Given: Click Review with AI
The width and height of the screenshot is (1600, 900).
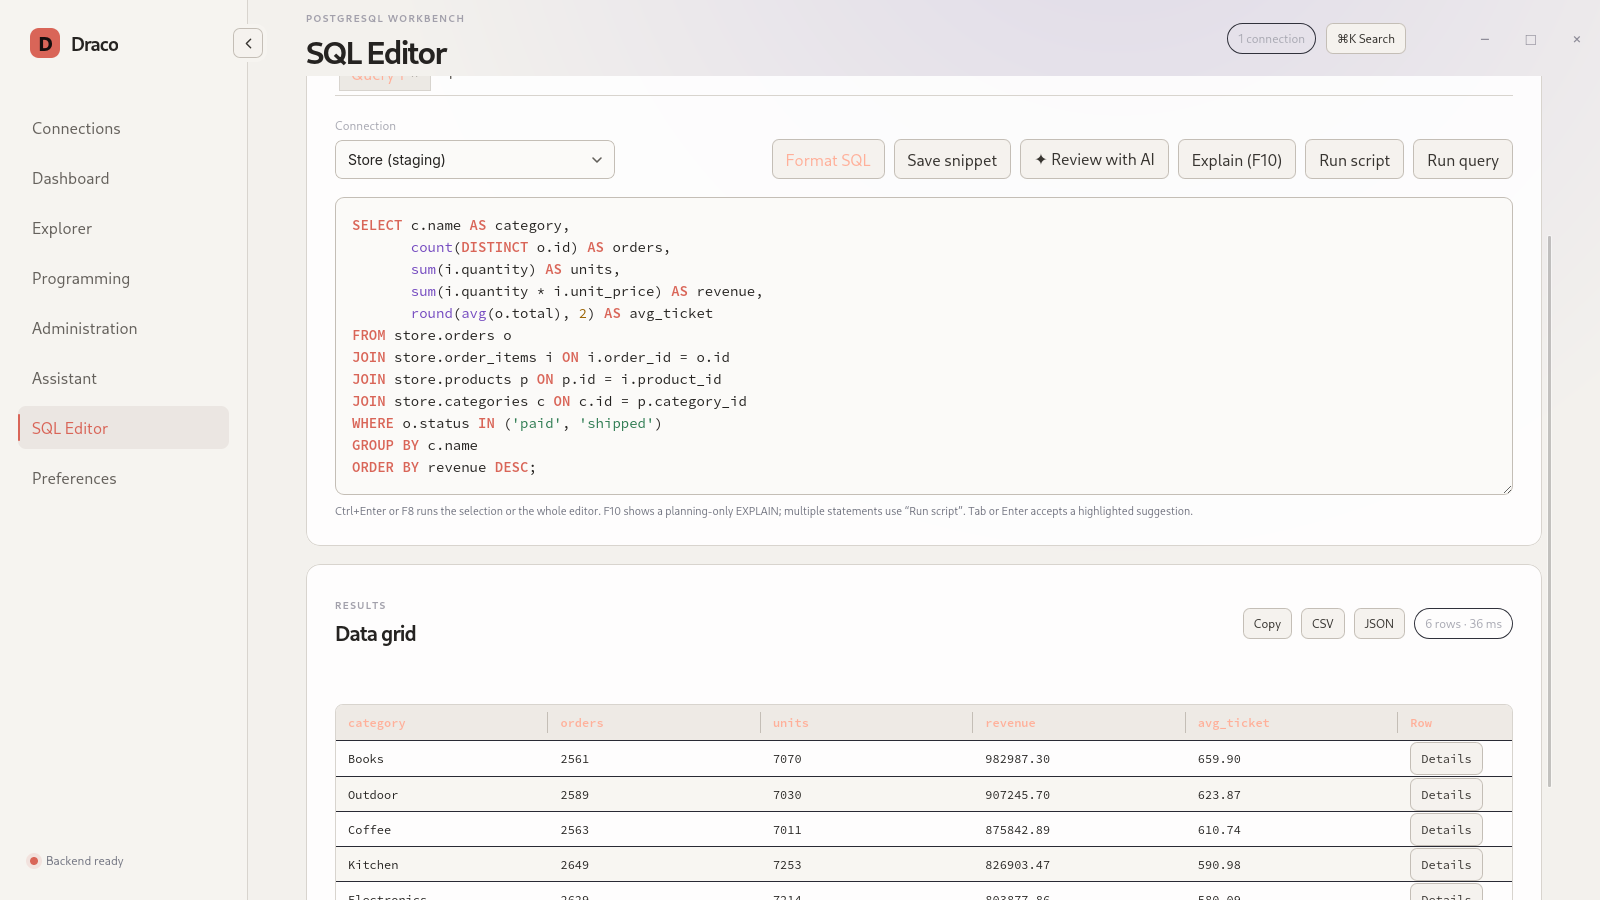Looking at the screenshot, I should [x=1094, y=160].
